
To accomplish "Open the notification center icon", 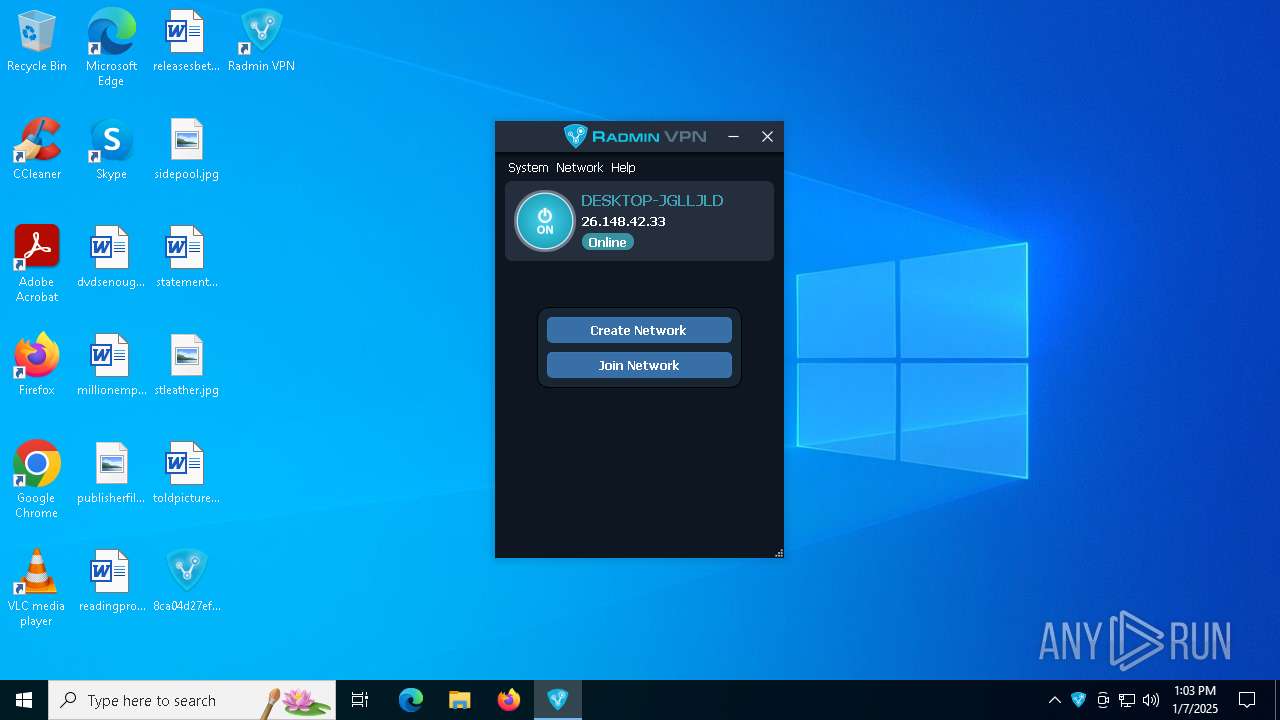I will [x=1247, y=700].
